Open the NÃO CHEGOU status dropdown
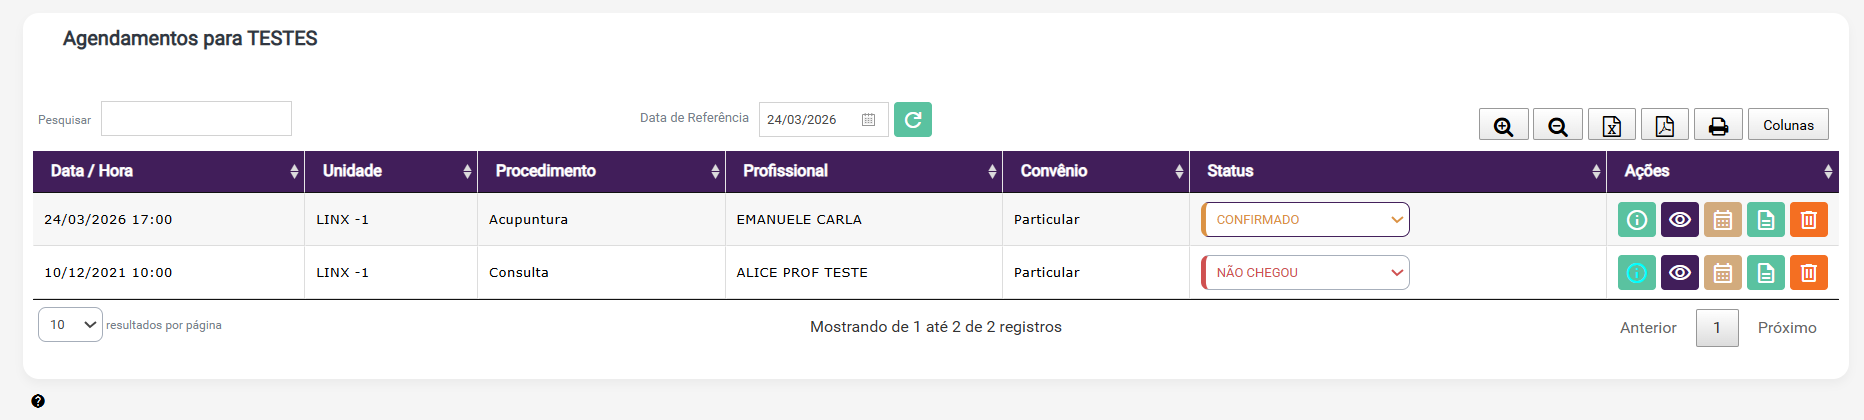This screenshot has height=420, width=1864. 1305,273
